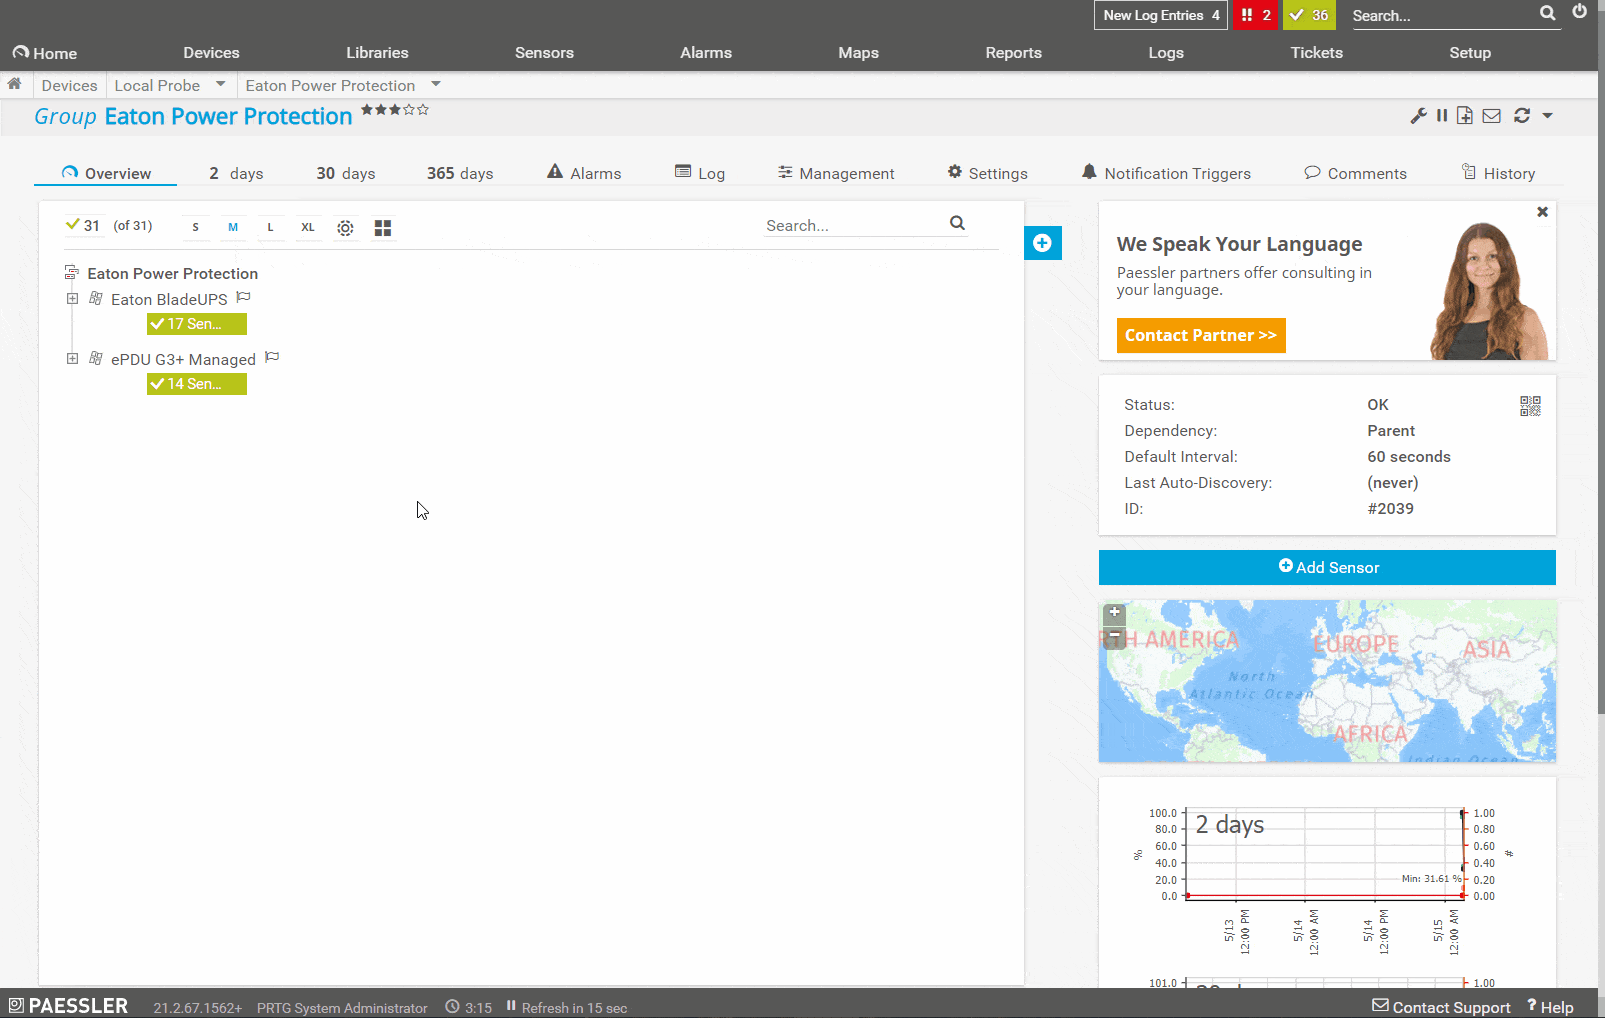Click into the top bar Search field

[1444, 15]
